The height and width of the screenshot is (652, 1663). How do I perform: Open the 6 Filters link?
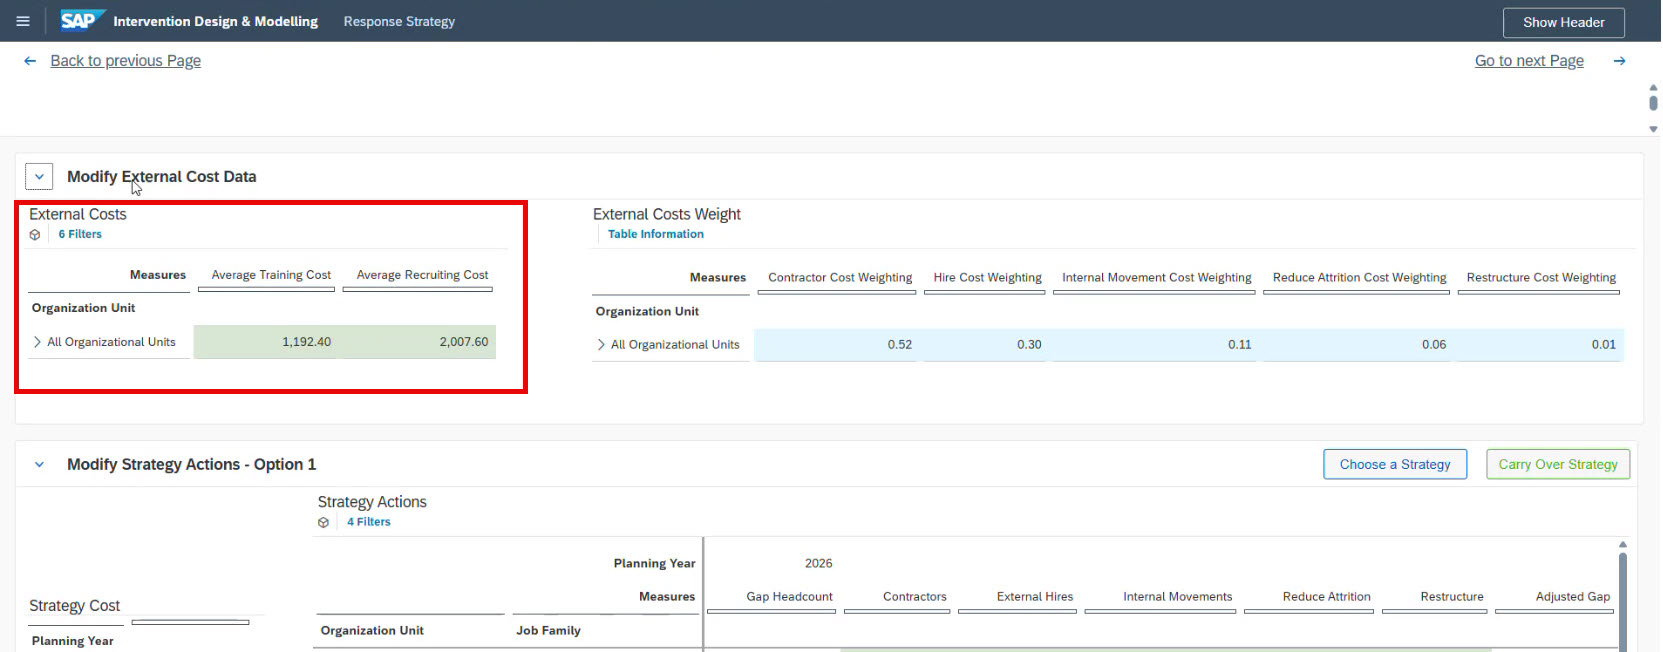(80, 235)
